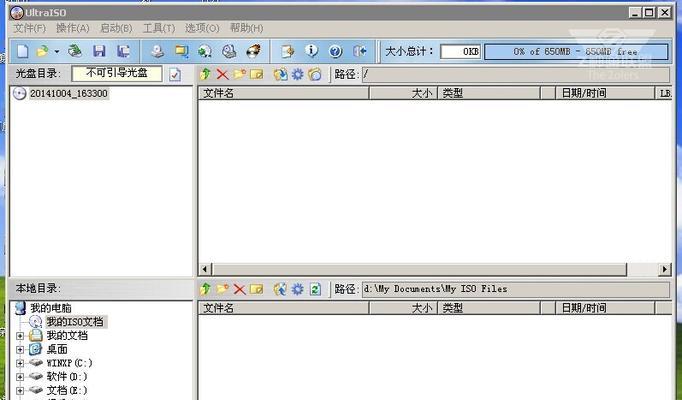The image size is (682, 400).
Task: Mount image to virtual drive icon
Action: point(229,51)
